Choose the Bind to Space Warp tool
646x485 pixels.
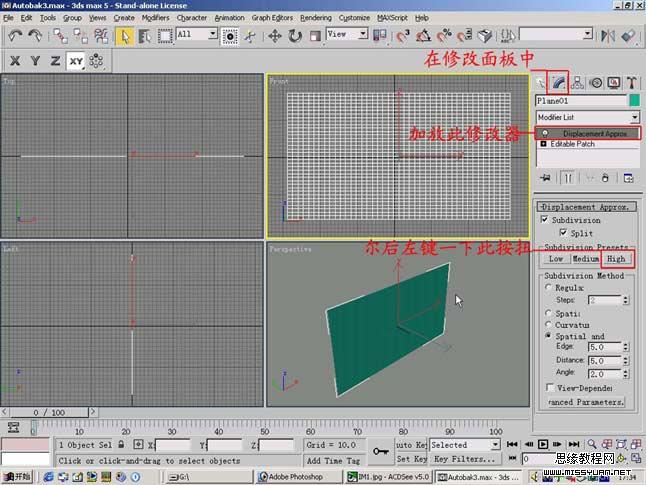(101, 36)
